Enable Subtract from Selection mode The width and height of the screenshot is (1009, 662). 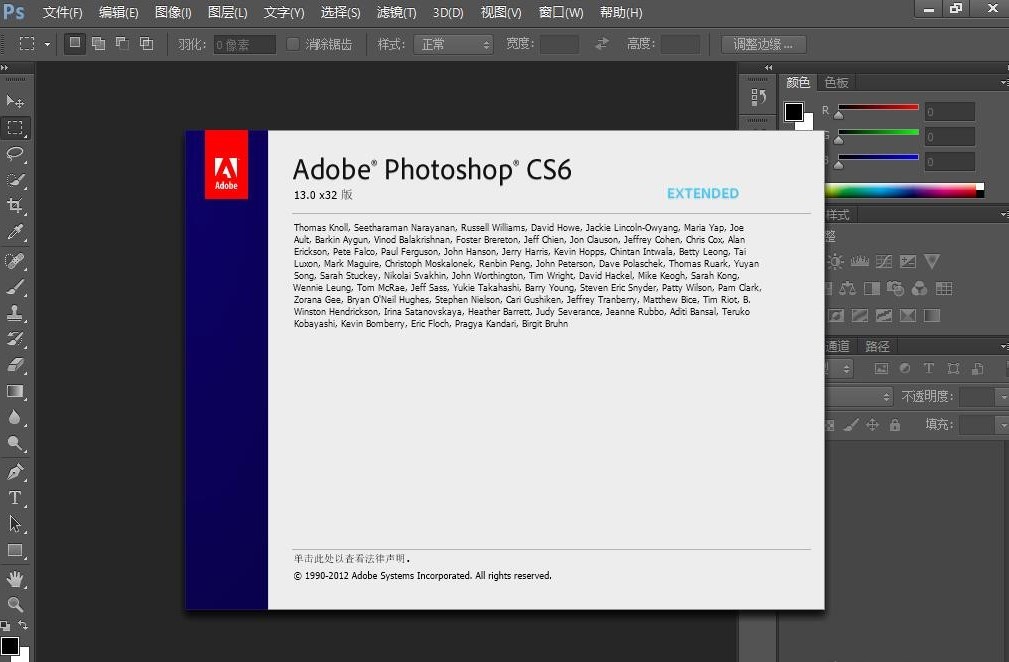122,44
